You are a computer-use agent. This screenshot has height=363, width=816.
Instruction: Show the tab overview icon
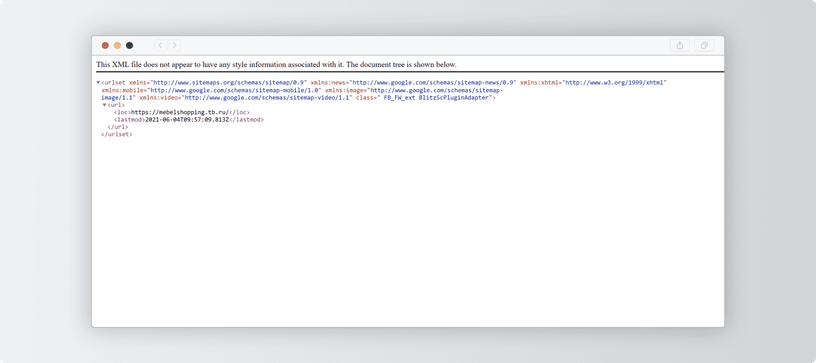click(704, 45)
